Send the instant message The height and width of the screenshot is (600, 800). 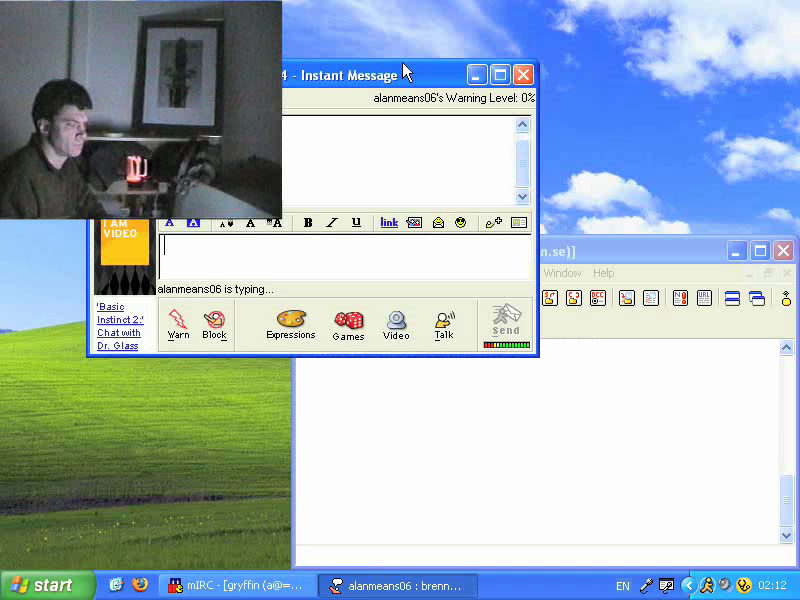[506, 320]
